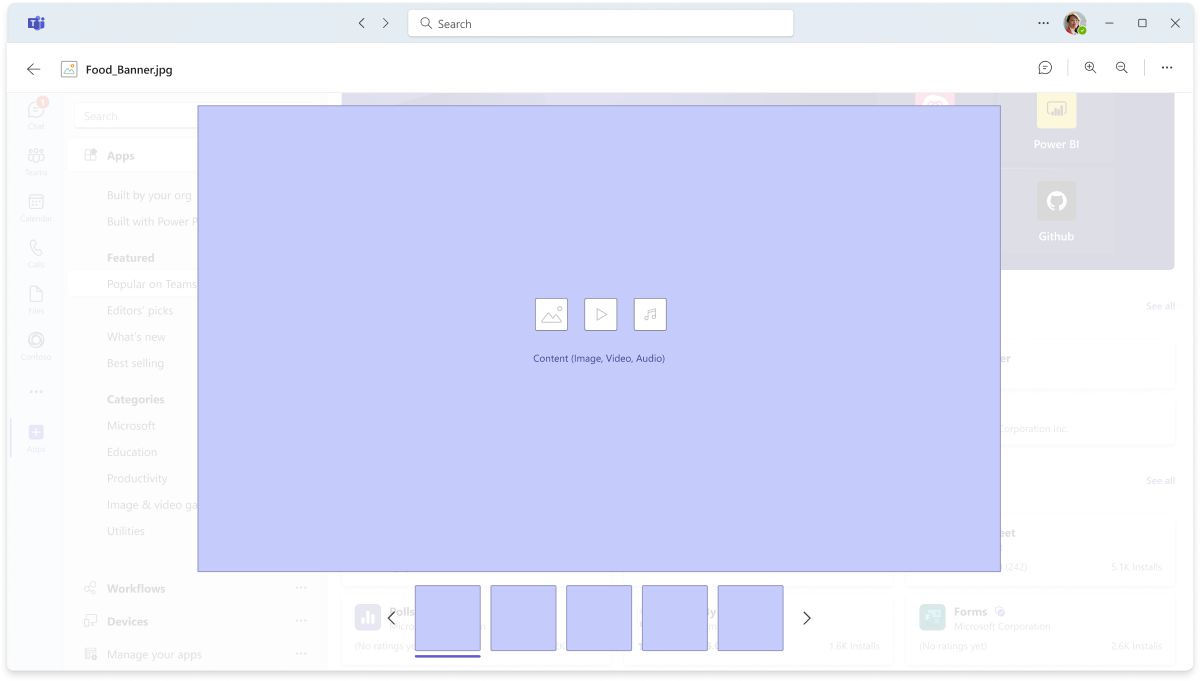Go back using the title bar history arrow
1200x681 pixels.
click(361, 23)
